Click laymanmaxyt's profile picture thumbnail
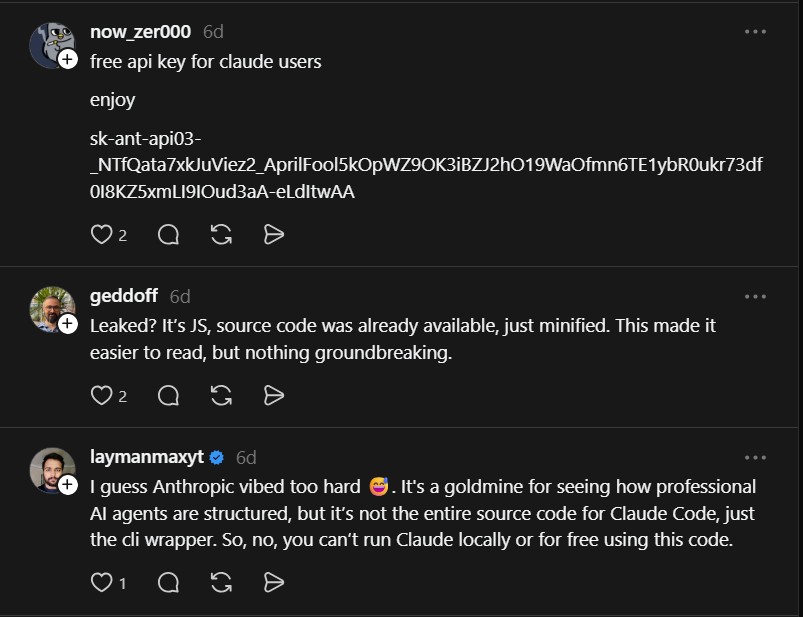The height and width of the screenshot is (617, 803). [x=52, y=470]
